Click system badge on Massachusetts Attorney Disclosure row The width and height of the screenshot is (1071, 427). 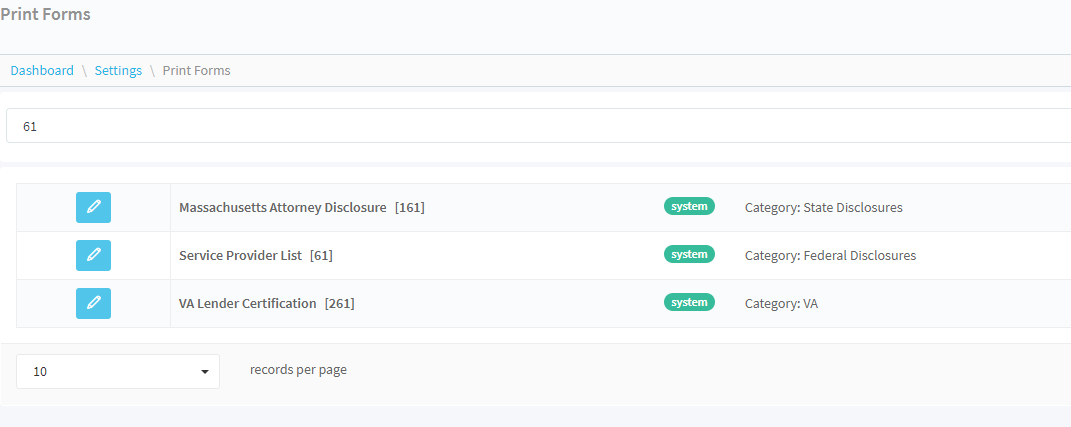click(689, 207)
